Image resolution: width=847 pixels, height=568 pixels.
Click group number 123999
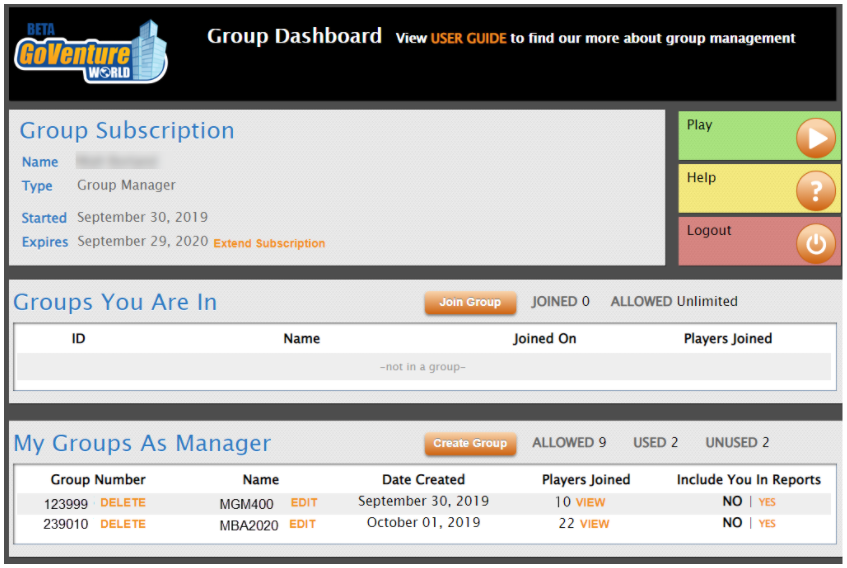click(x=66, y=504)
